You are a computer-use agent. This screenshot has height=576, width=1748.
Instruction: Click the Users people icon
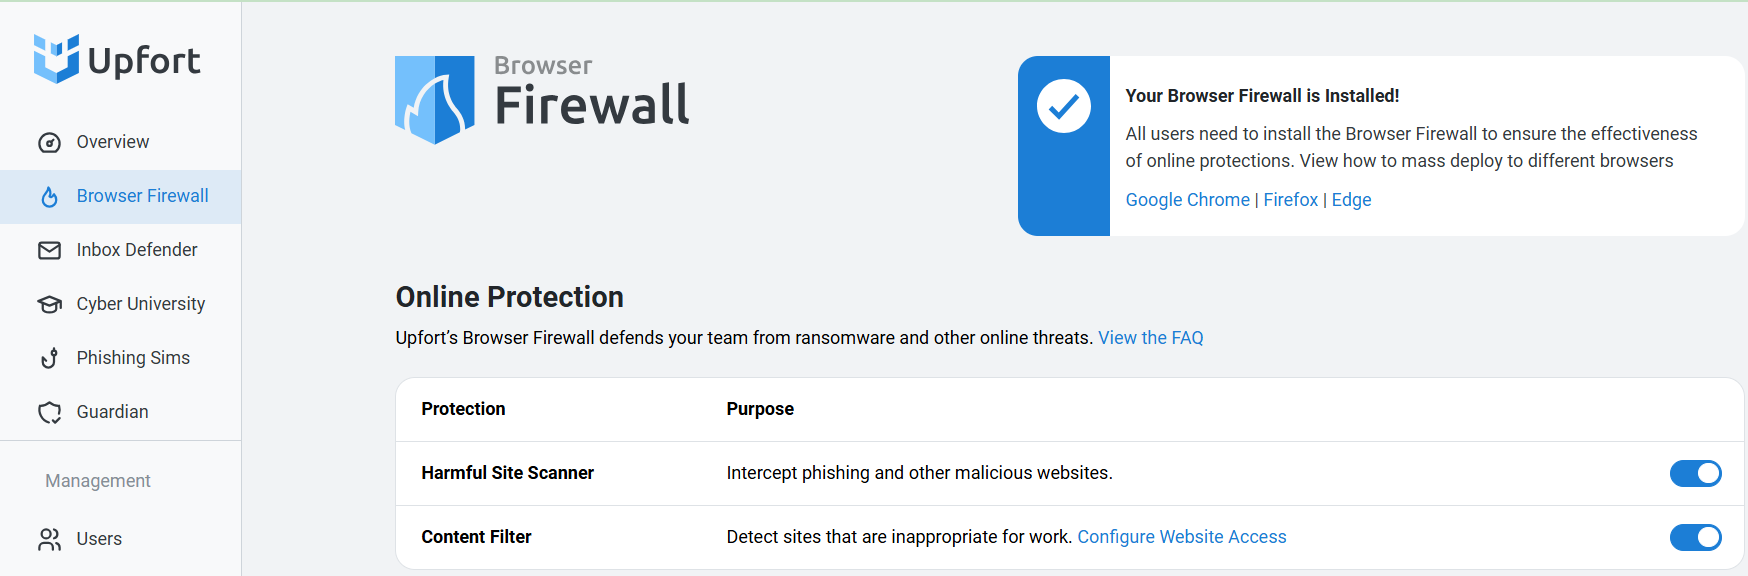pos(49,539)
